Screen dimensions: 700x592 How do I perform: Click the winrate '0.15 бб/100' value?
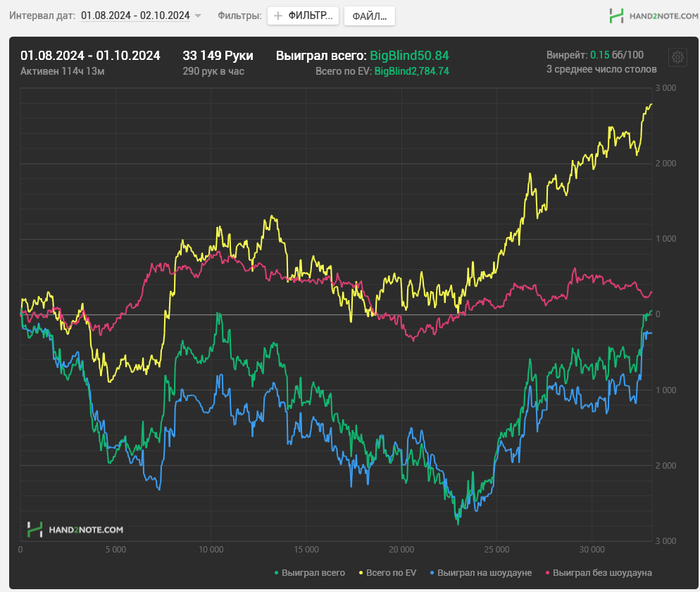[x=617, y=55]
